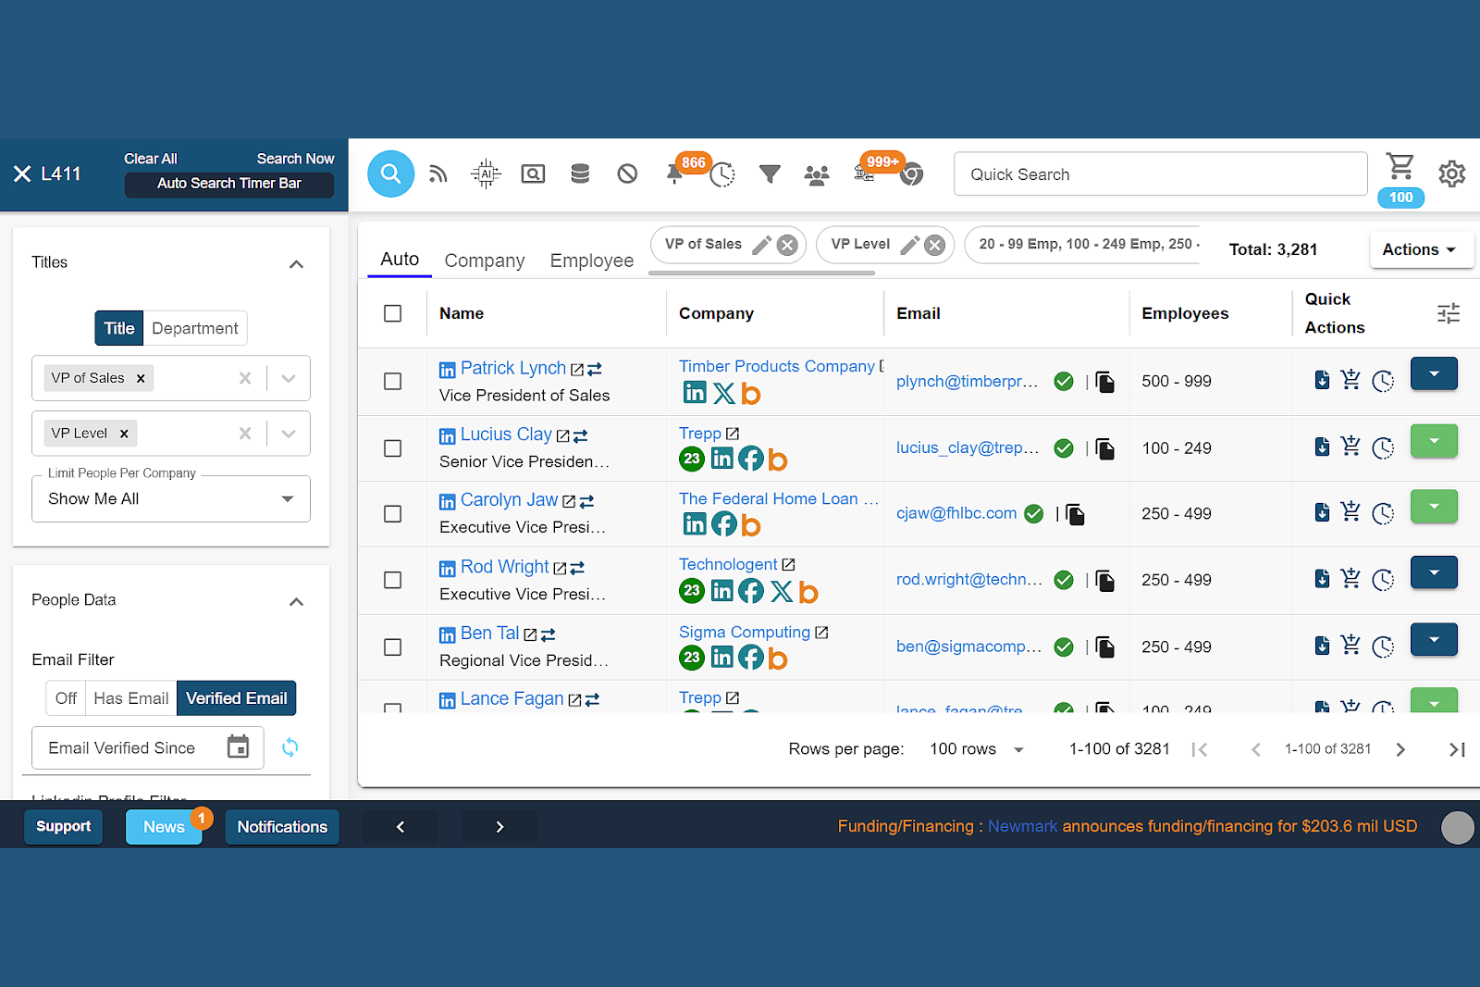Click the filter funnel icon
This screenshot has width=1480, height=987.
769,173
